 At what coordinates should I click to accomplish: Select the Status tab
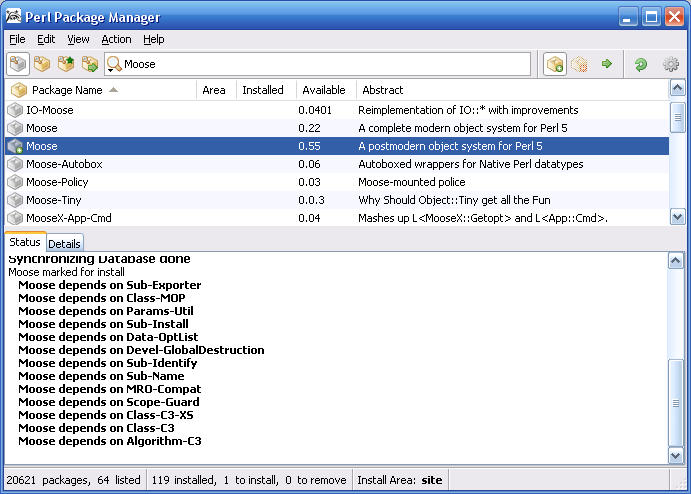[x=25, y=242]
